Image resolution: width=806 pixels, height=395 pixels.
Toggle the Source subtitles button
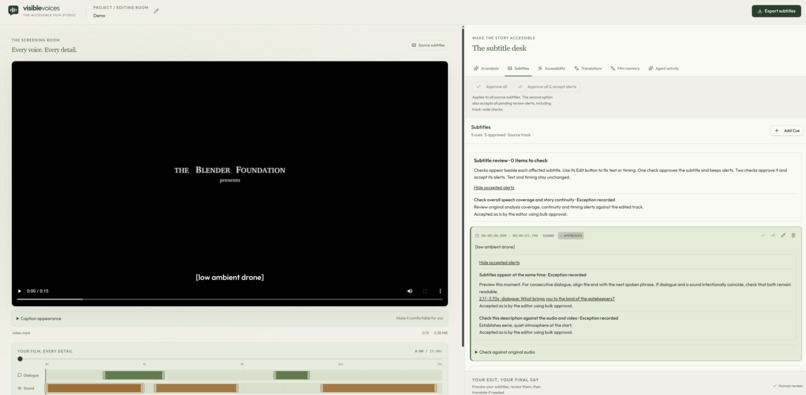point(428,45)
